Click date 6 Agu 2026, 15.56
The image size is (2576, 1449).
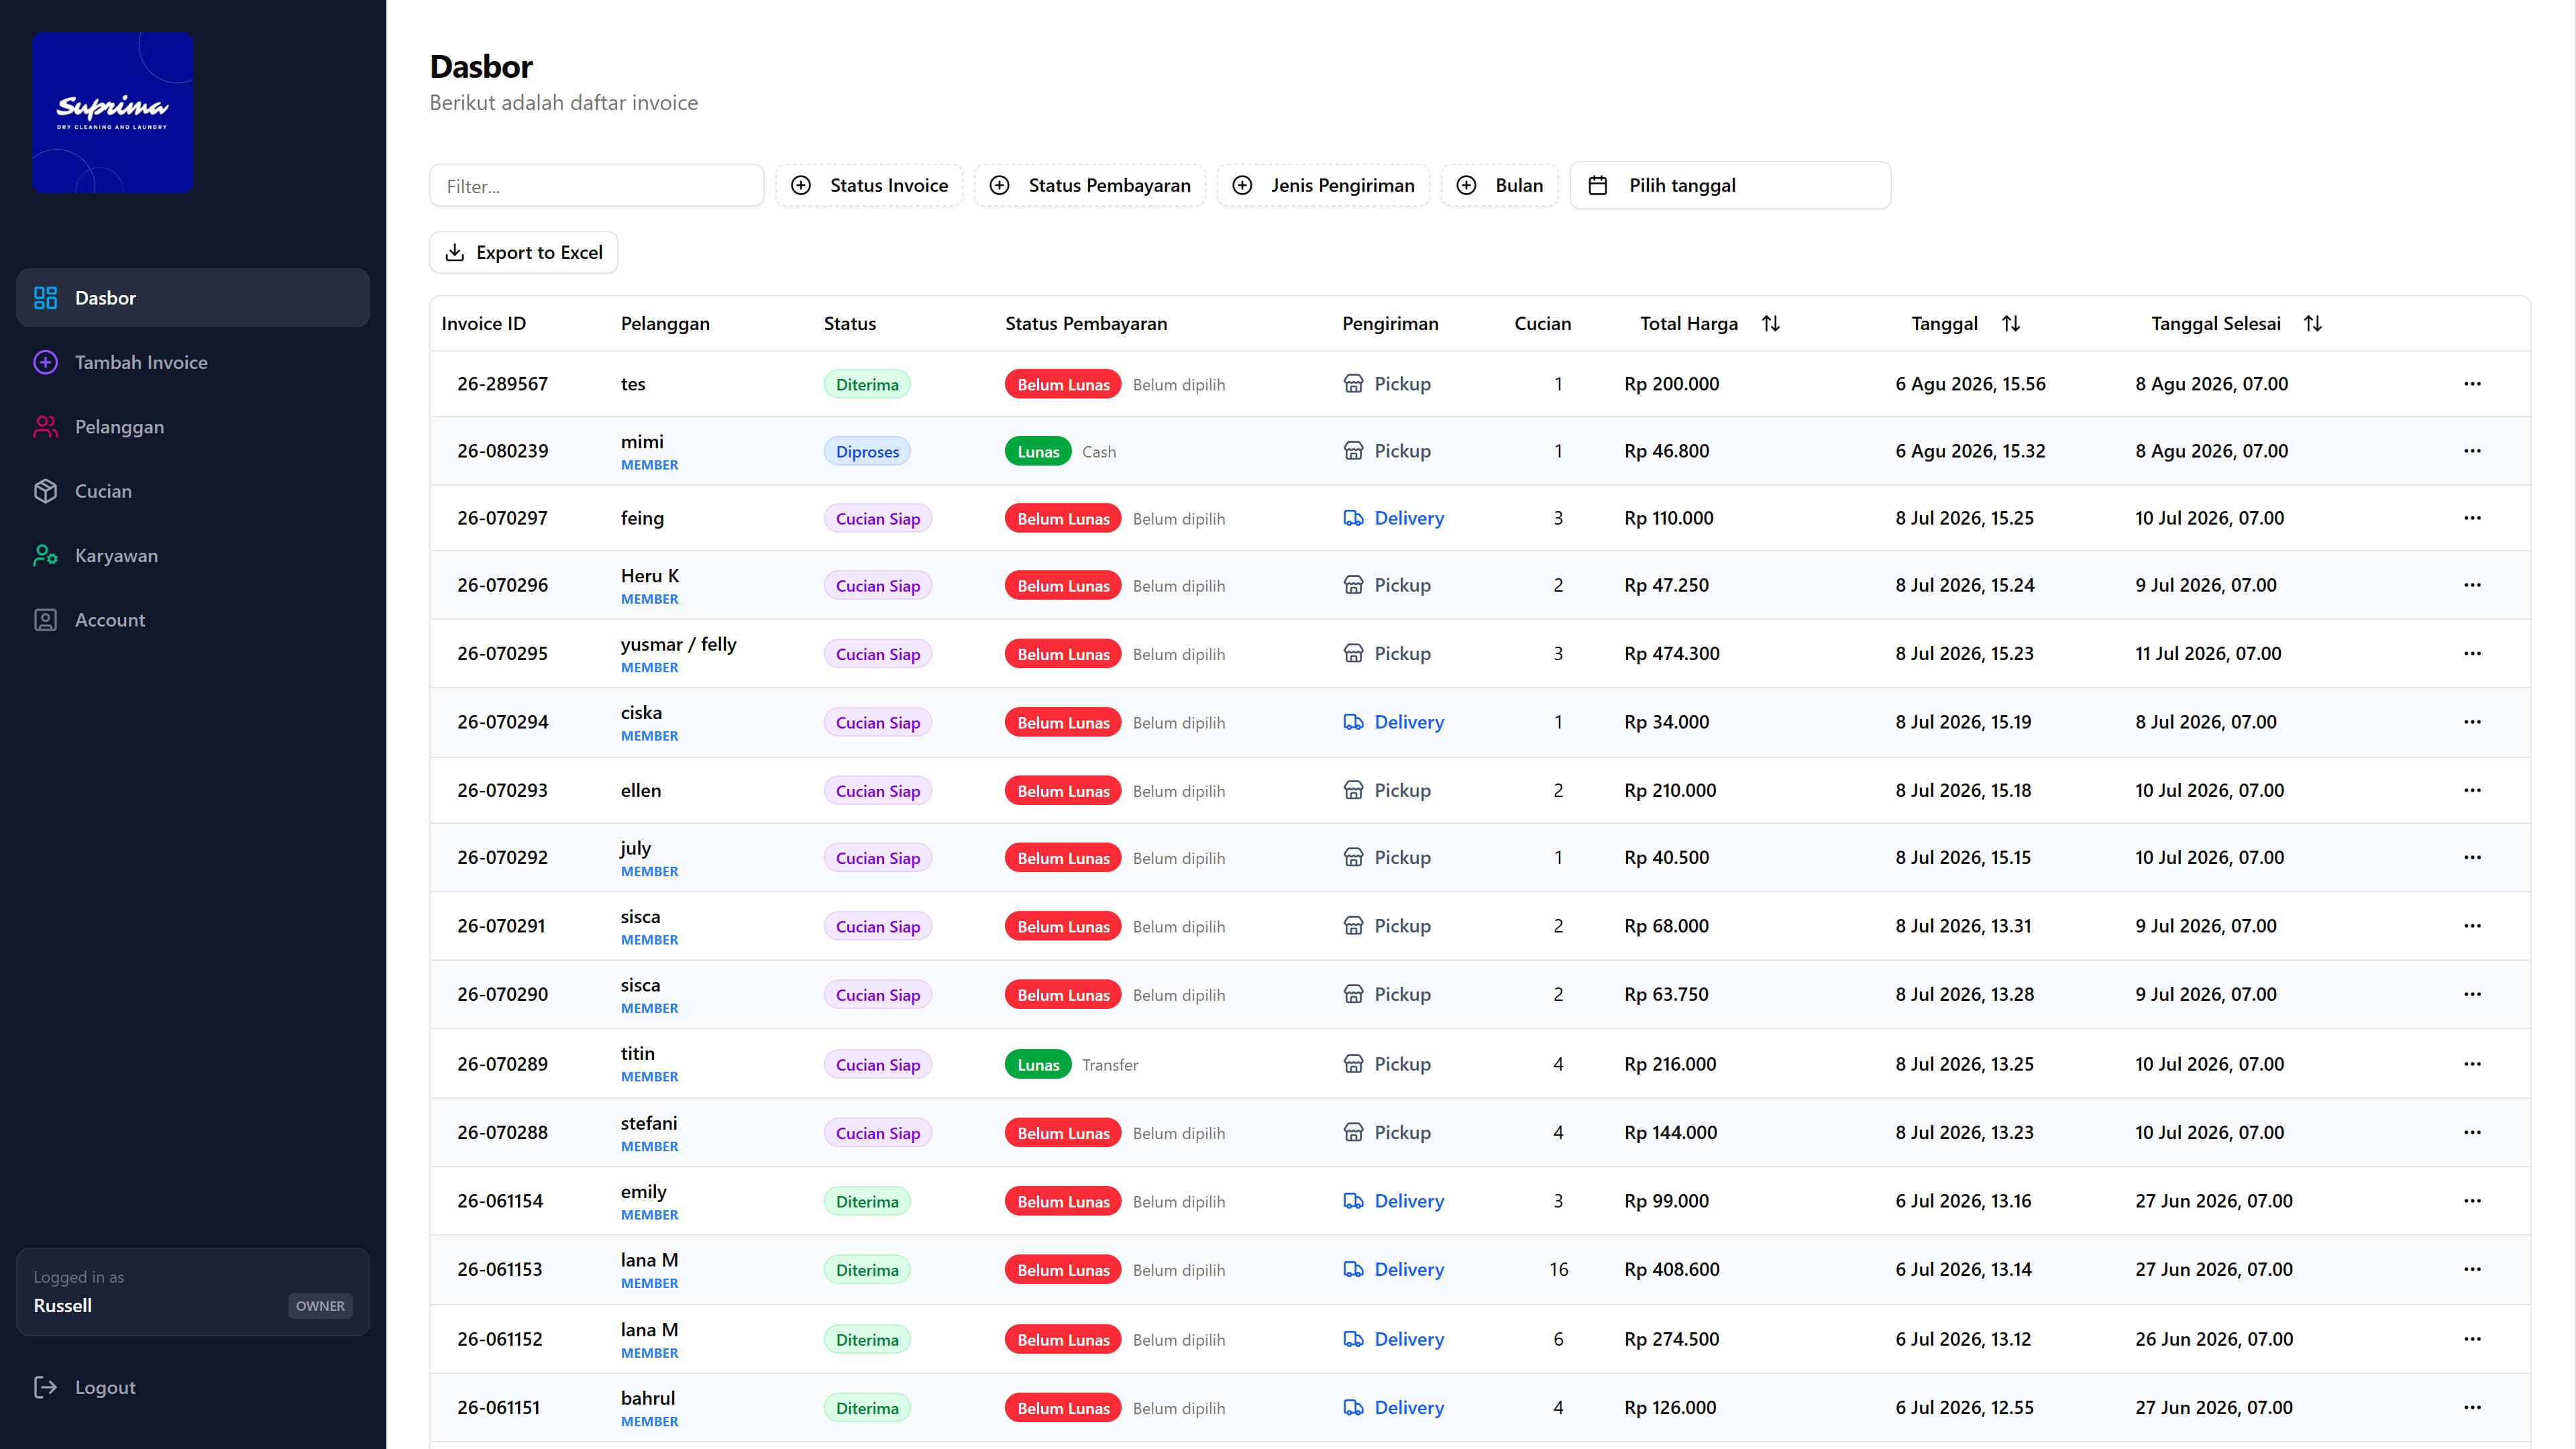[1970, 384]
